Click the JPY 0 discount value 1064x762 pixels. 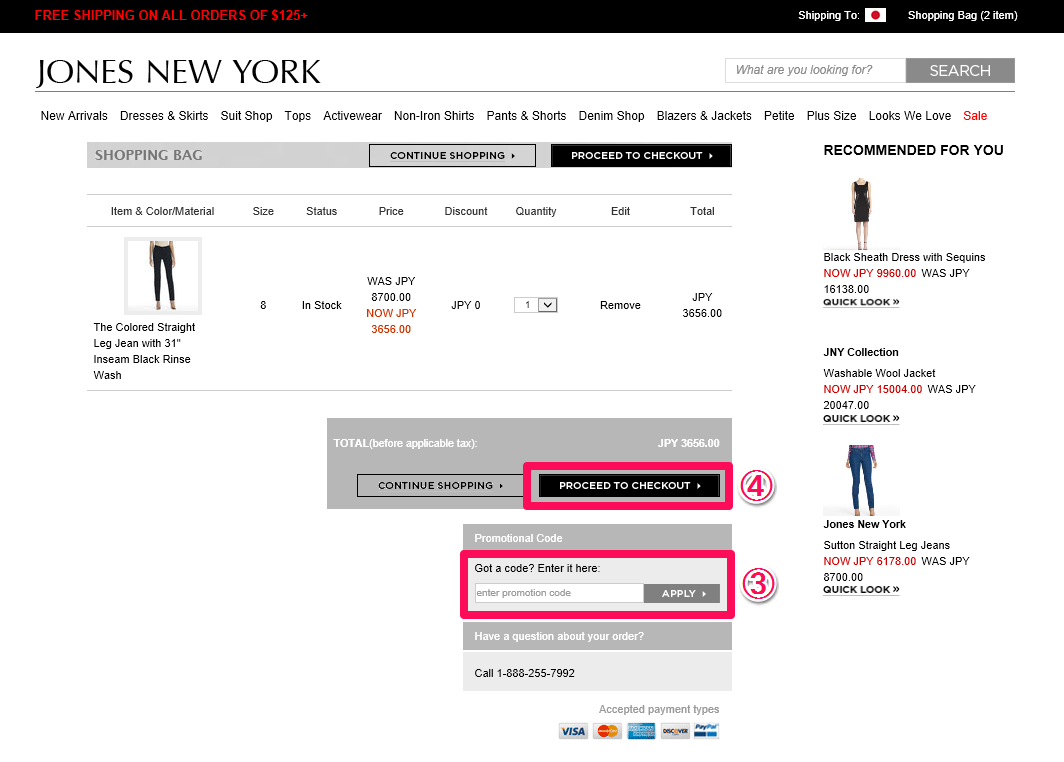[466, 305]
